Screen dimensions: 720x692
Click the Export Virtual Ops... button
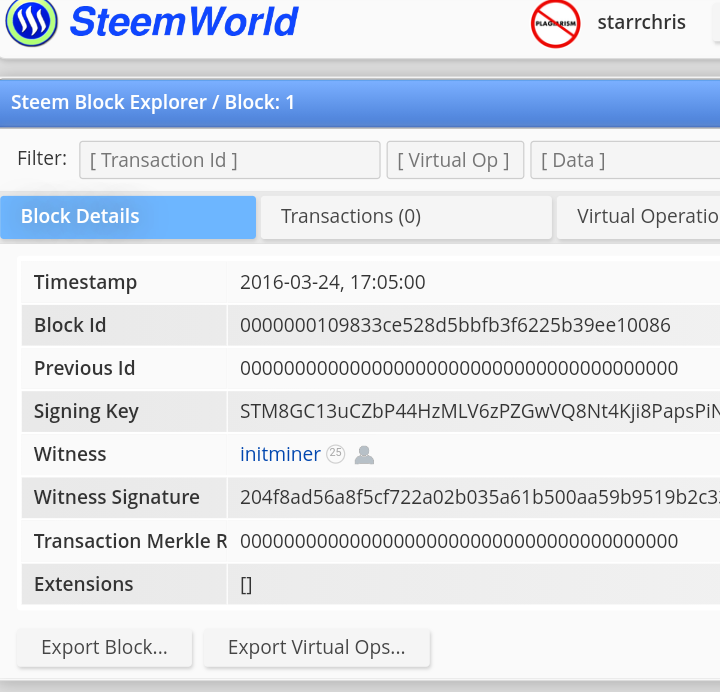(317, 647)
